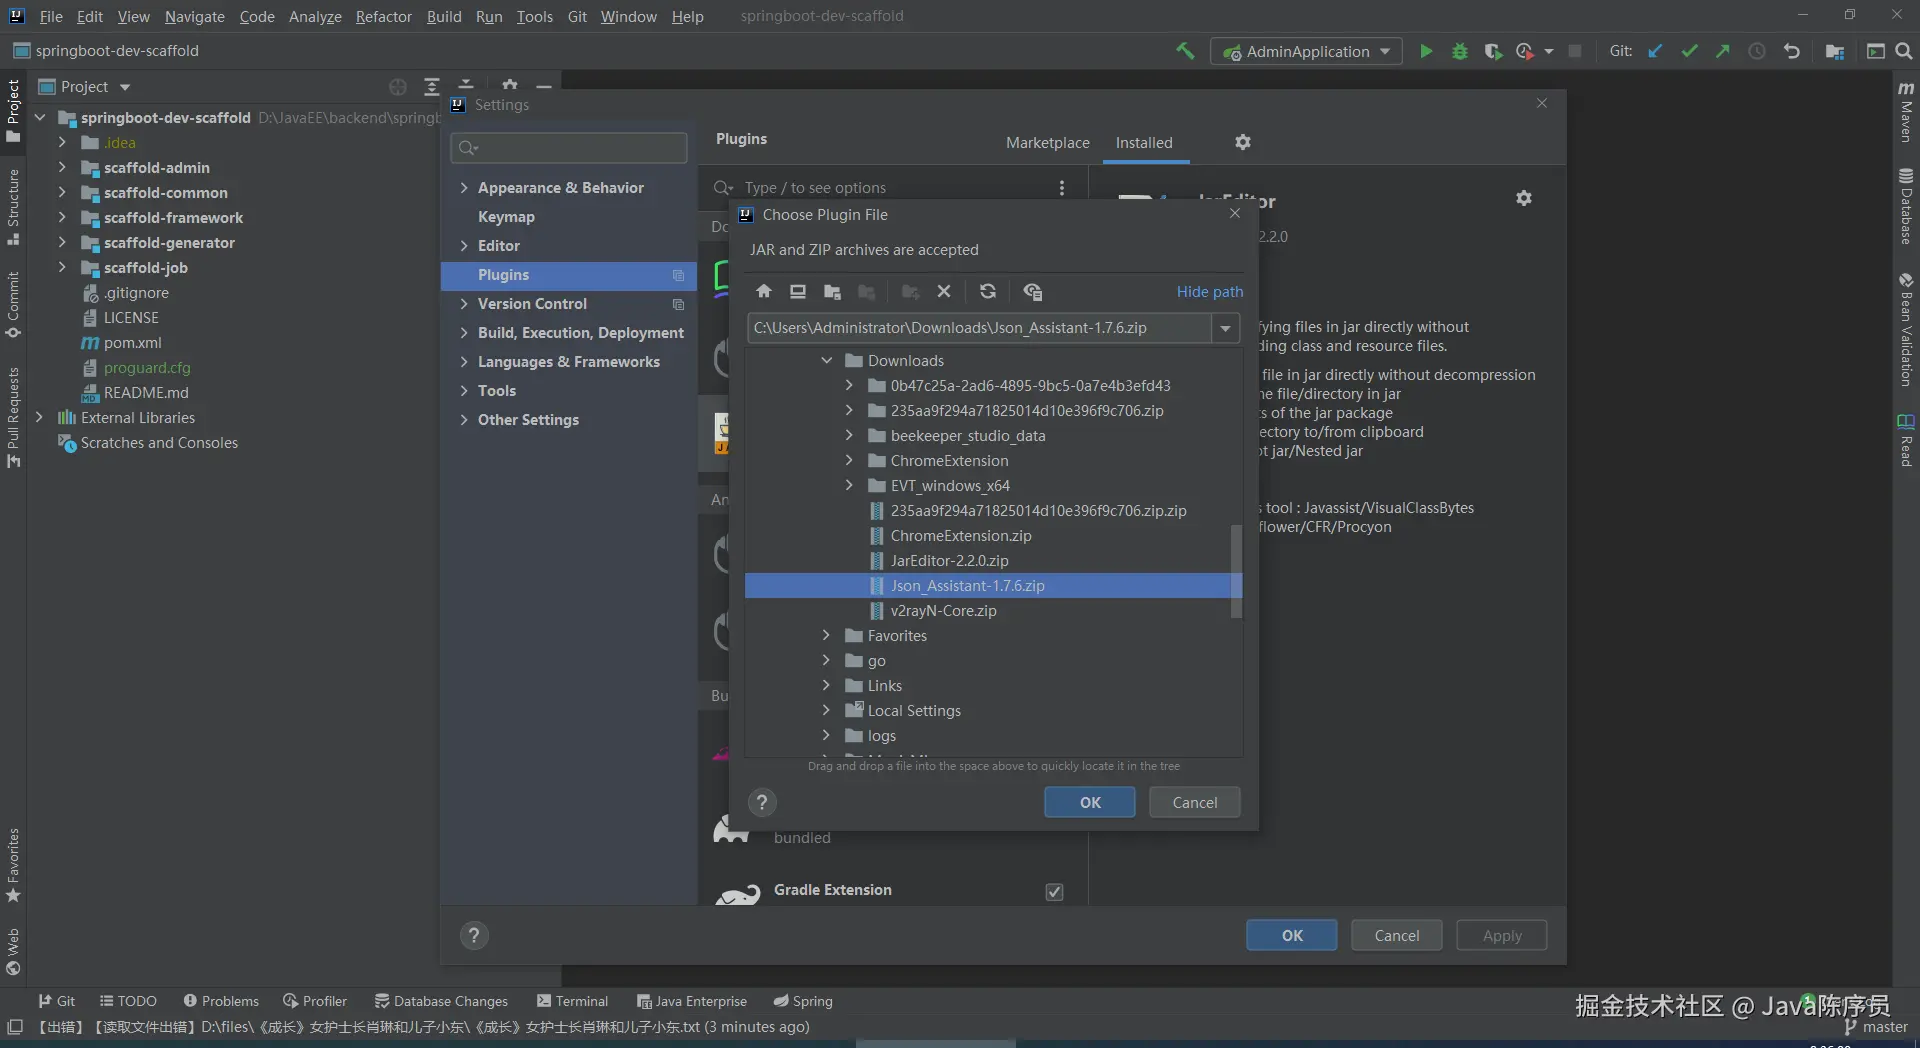Switch to the Marketplace tab

pyautogui.click(x=1047, y=142)
